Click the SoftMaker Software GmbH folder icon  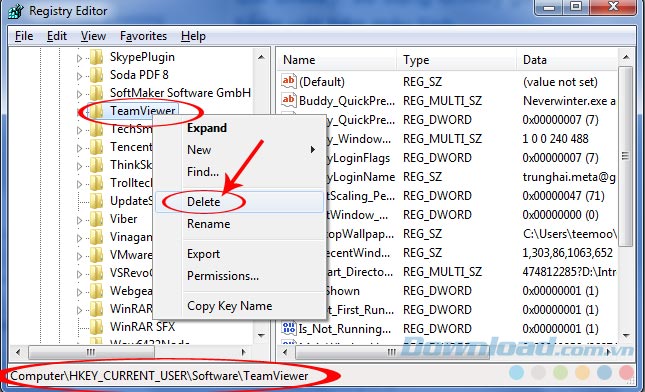tap(96, 93)
